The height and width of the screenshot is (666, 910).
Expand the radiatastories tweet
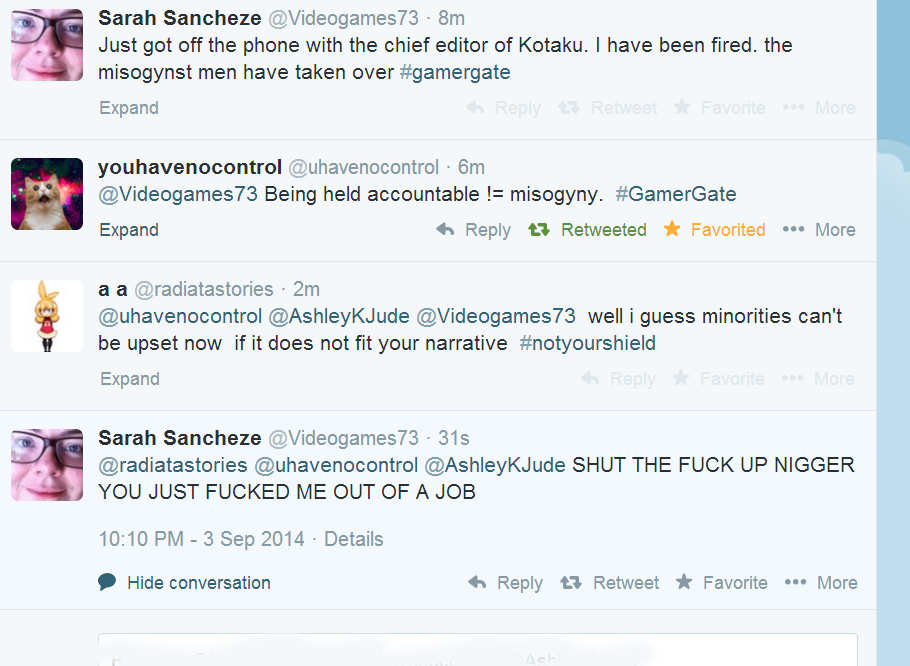tap(130, 379)
